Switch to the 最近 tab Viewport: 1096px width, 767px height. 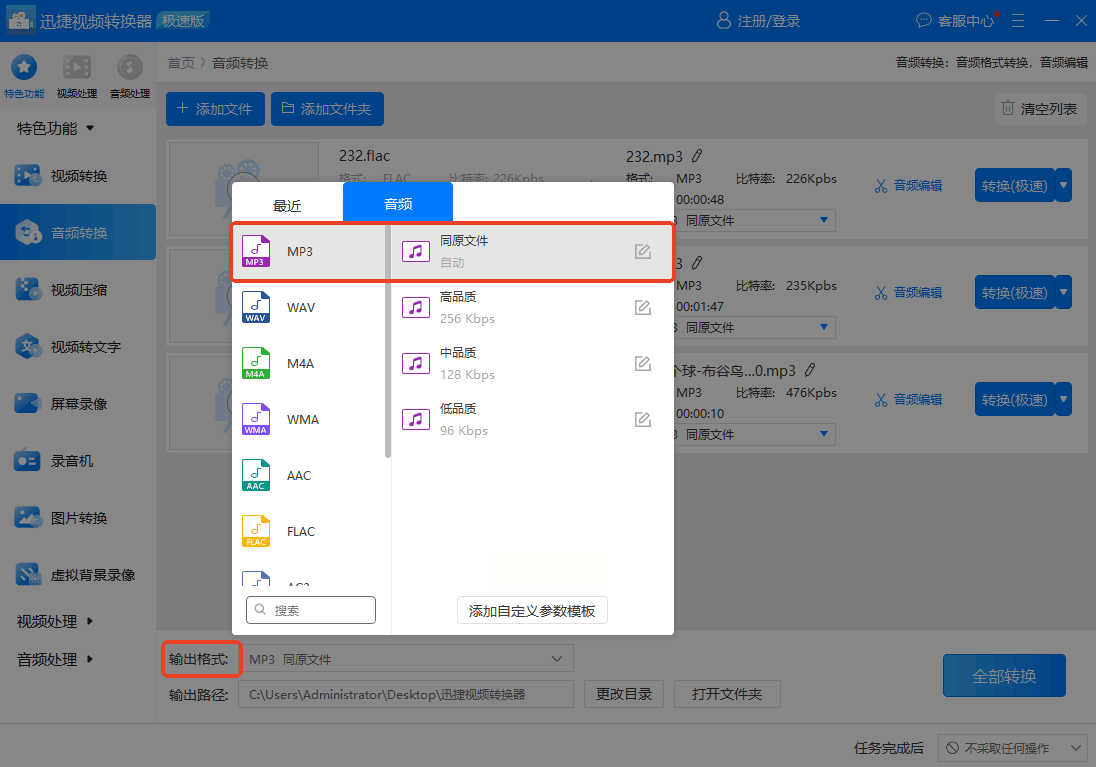click(287, 205)
